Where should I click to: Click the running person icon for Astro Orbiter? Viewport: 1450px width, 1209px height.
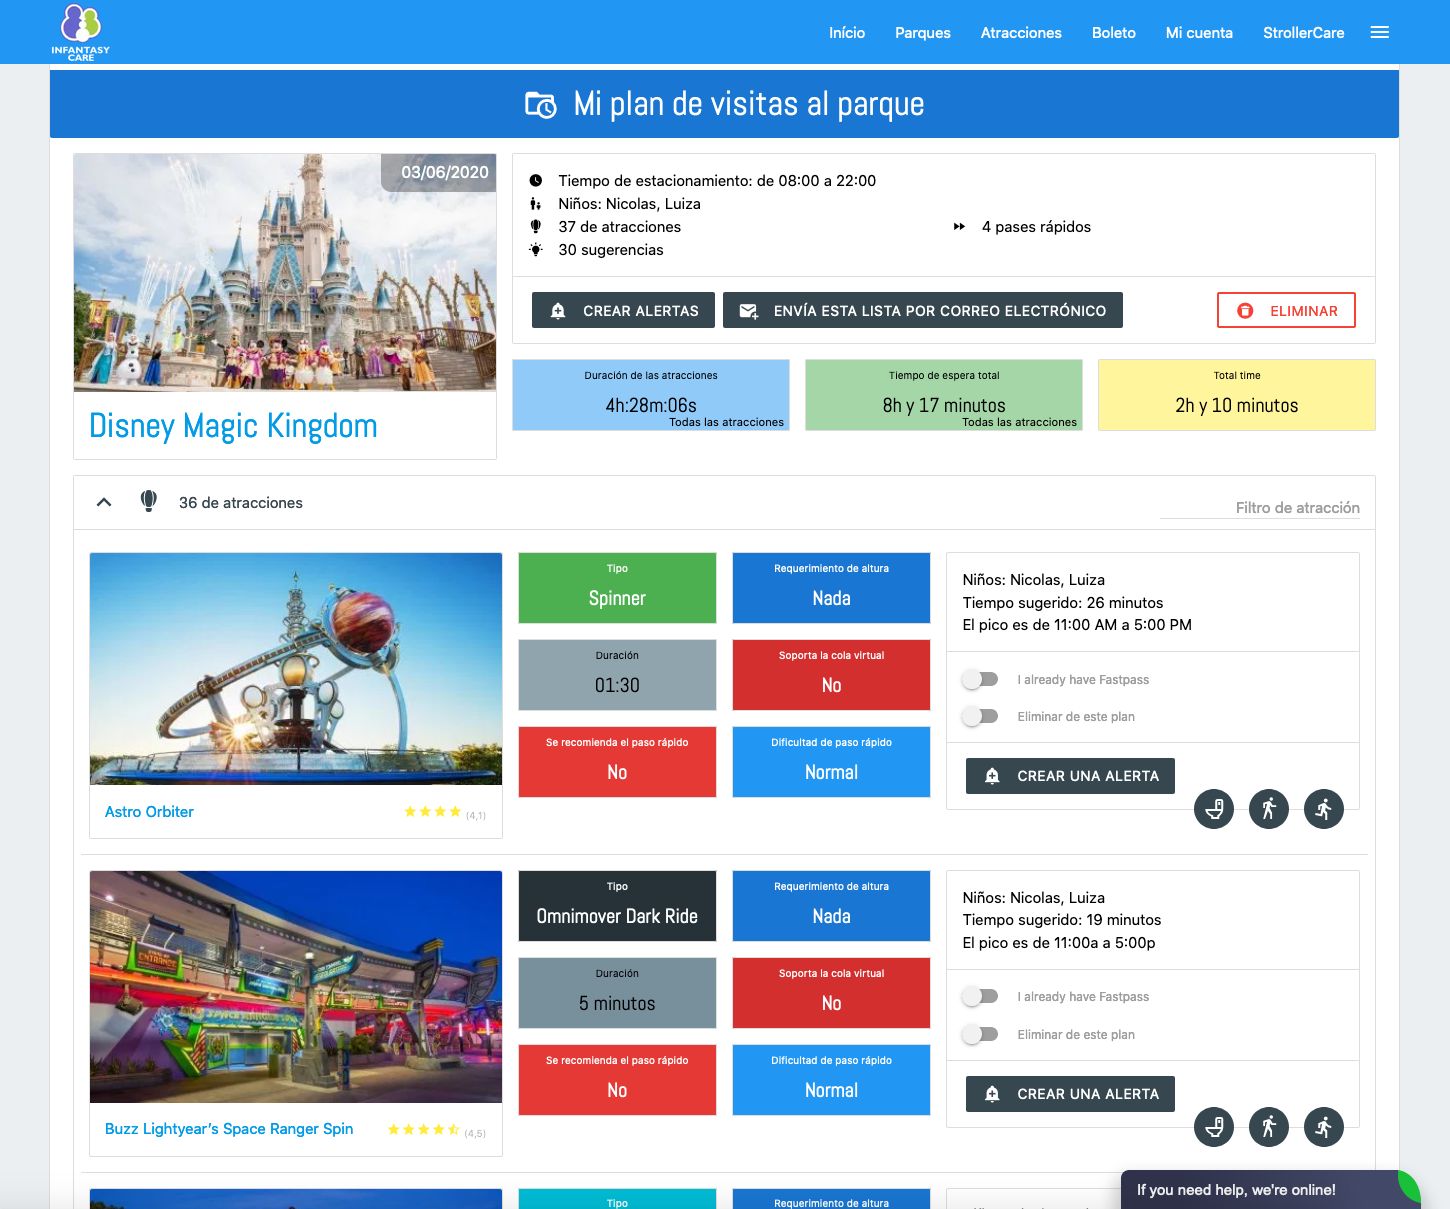pos(1324,809)
